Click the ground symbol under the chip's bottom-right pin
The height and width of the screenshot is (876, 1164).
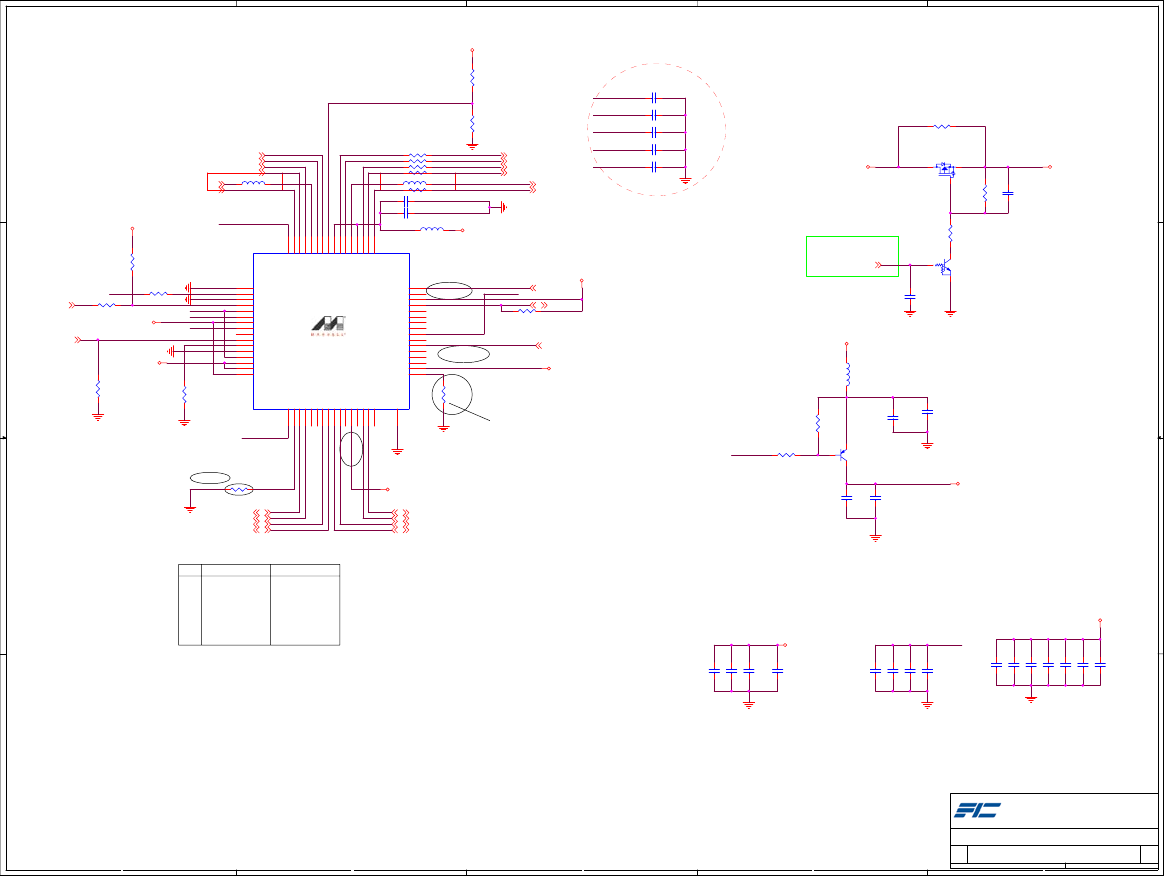(x=397, y=451)
